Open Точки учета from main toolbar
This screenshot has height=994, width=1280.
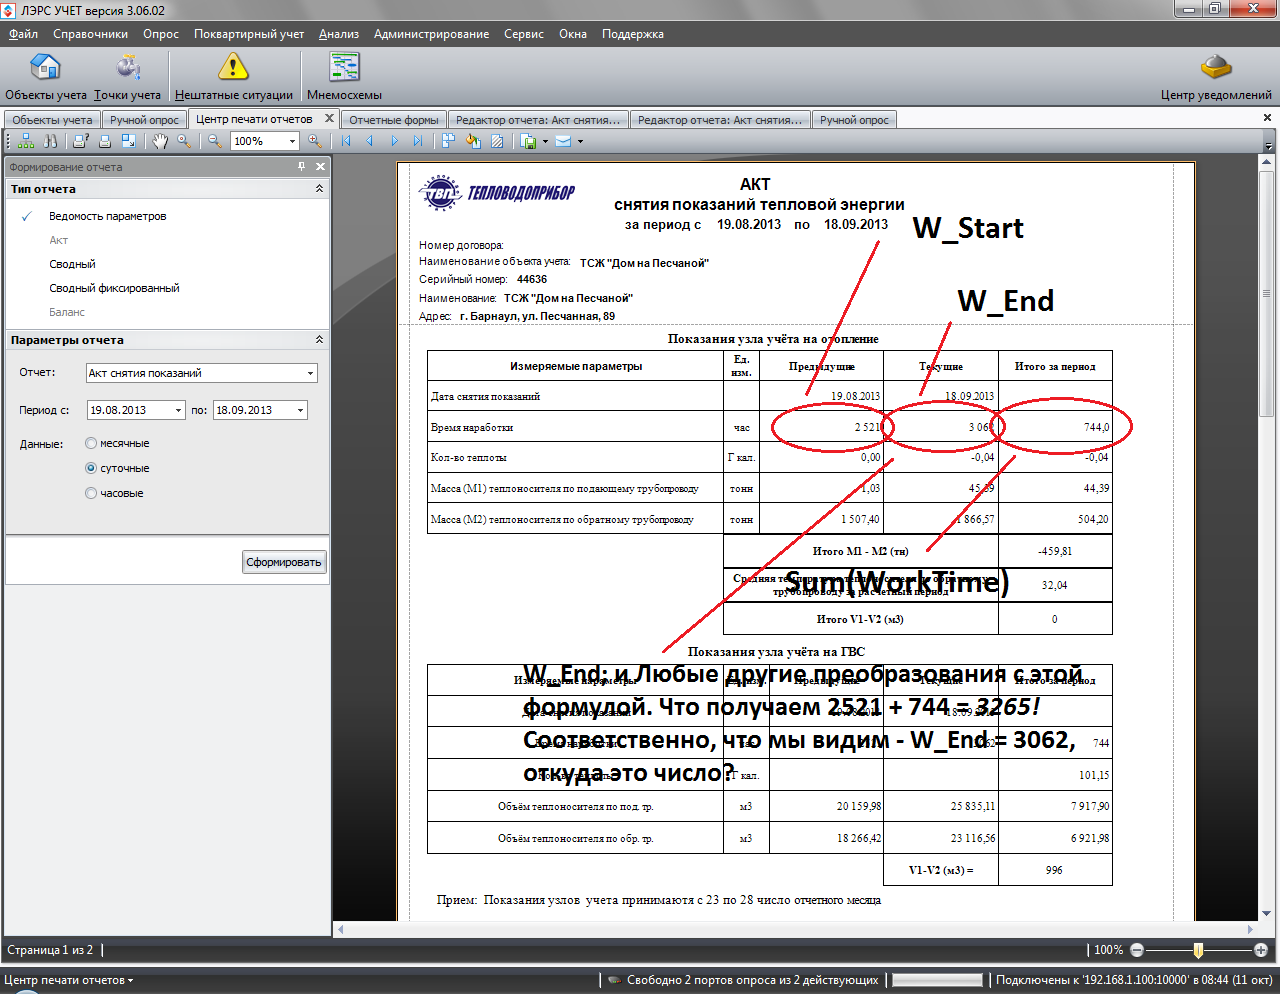[127, 77]
